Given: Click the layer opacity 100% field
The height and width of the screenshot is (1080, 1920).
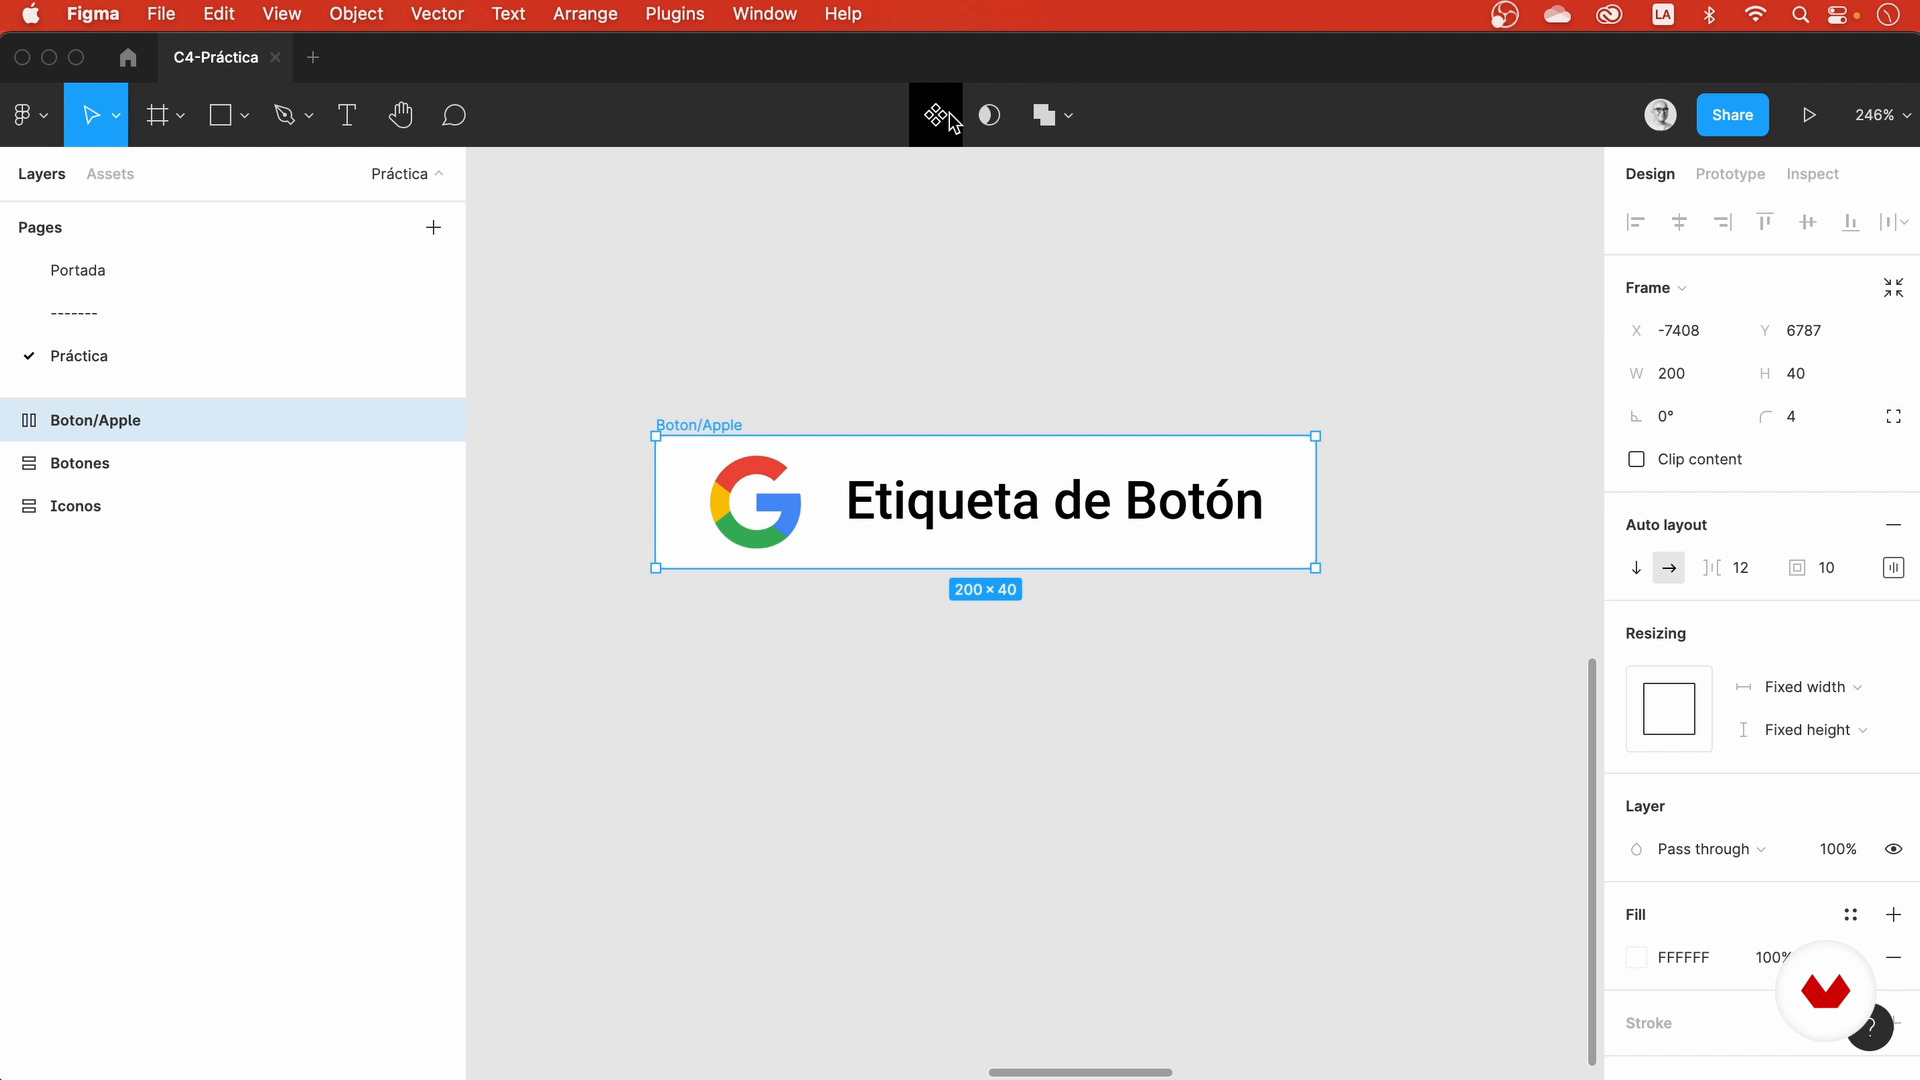Looking at the screenshot, I should coord(1838,849).
